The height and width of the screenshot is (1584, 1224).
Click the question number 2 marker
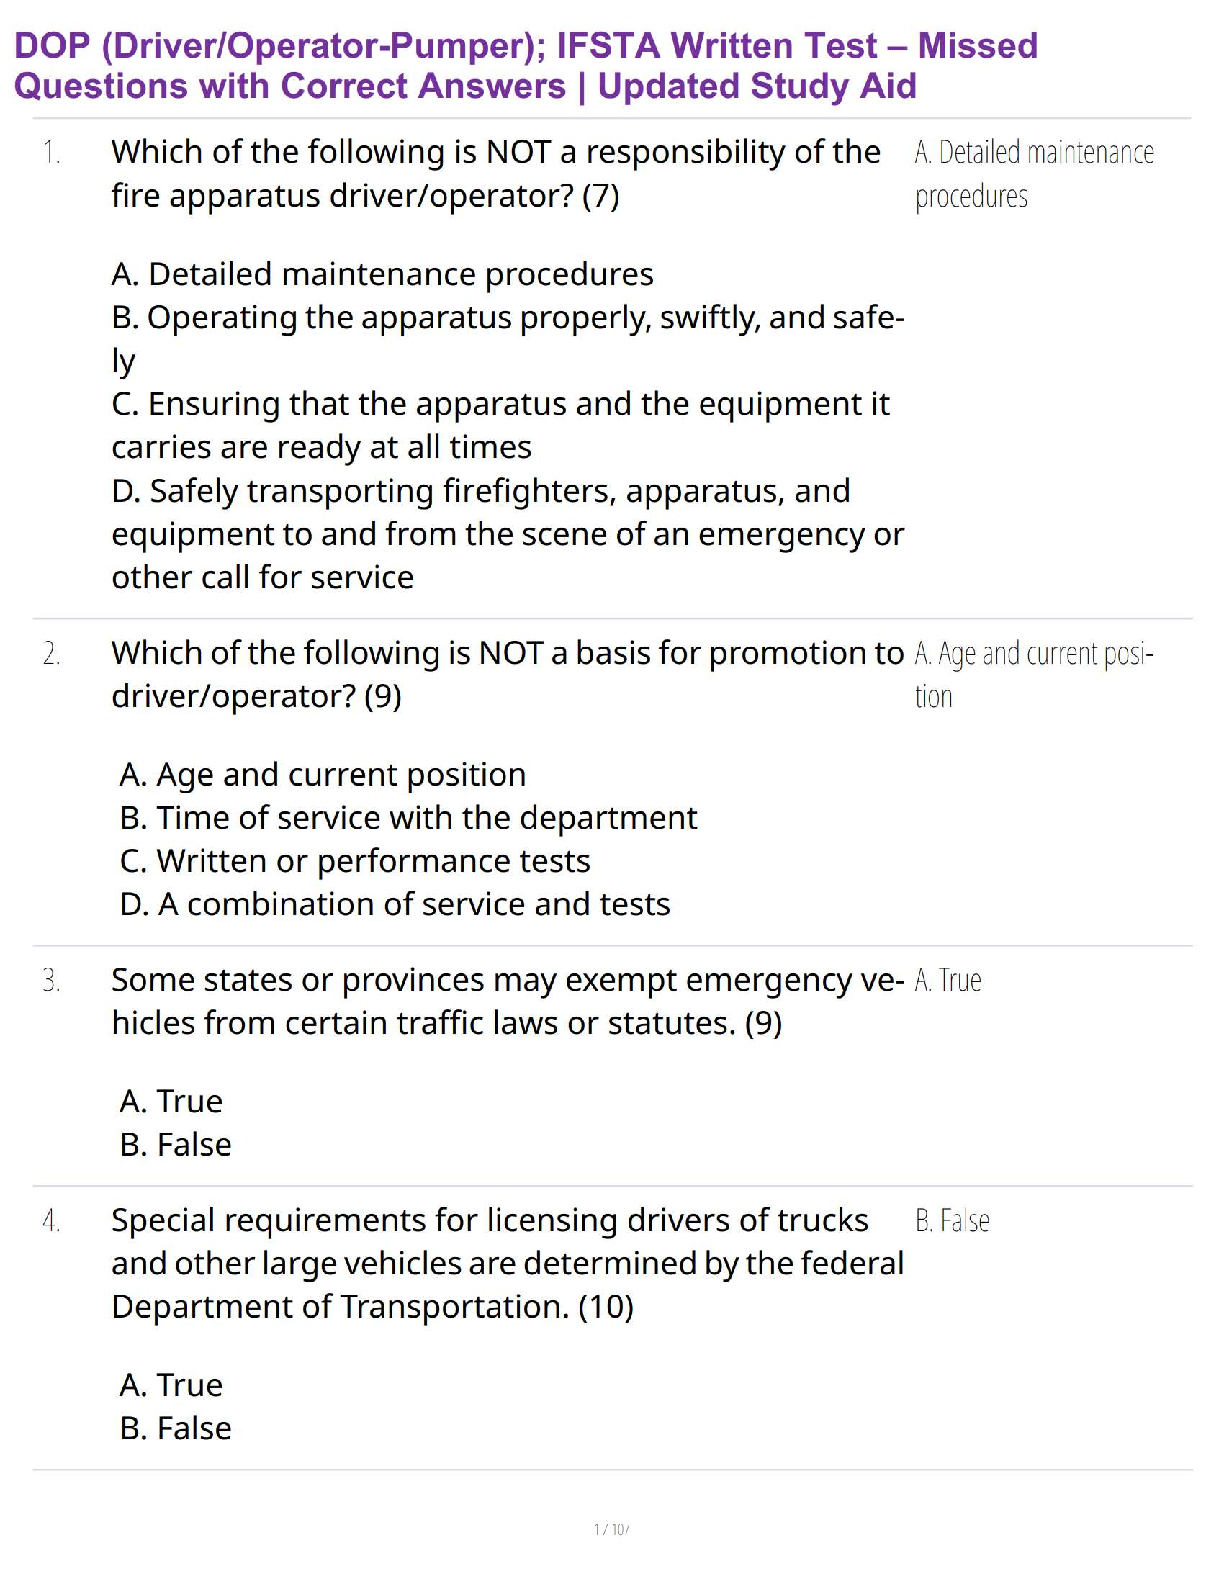(x=51, y=654)
